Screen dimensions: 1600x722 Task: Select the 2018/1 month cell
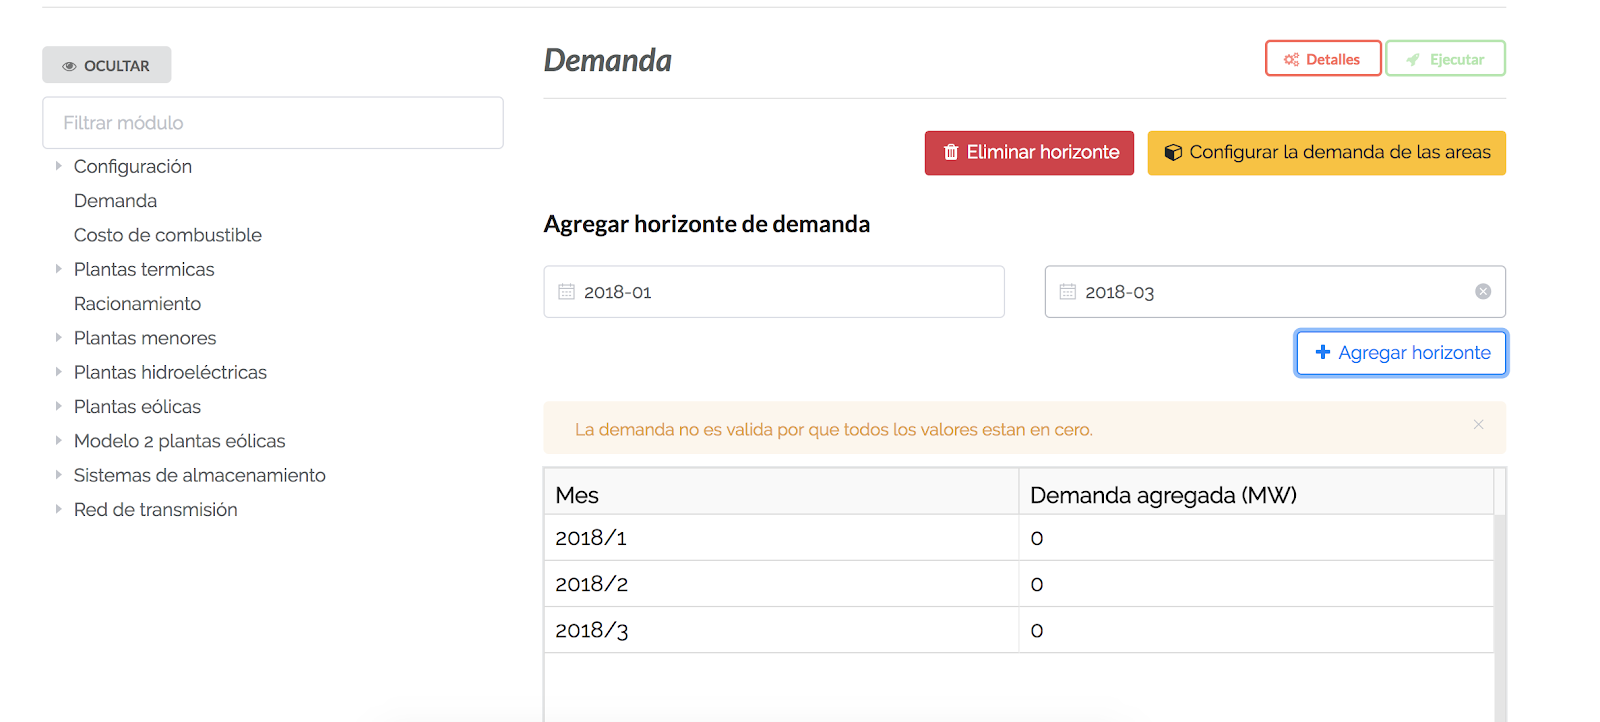781,538
